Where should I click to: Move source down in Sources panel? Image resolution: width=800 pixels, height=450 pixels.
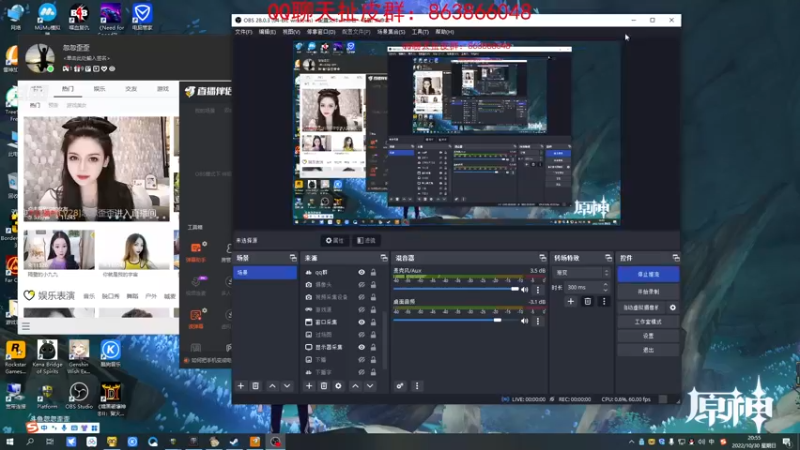click(x=370, y=386)
